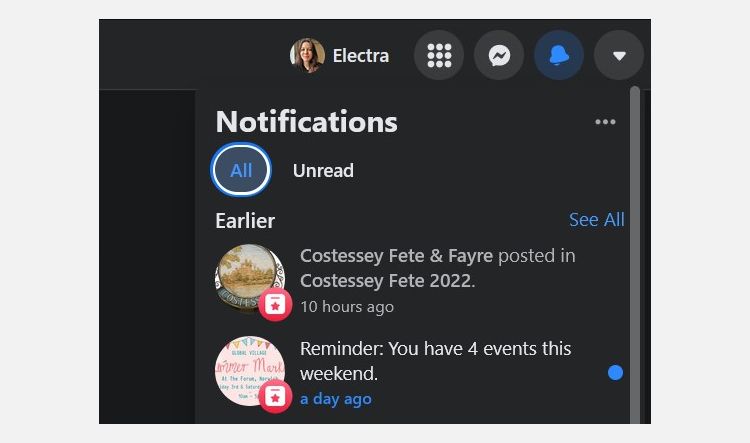This screenshot has height=443, width=750.
Task: Open the Facebook menu grid icon
Action: pos(439,56)
